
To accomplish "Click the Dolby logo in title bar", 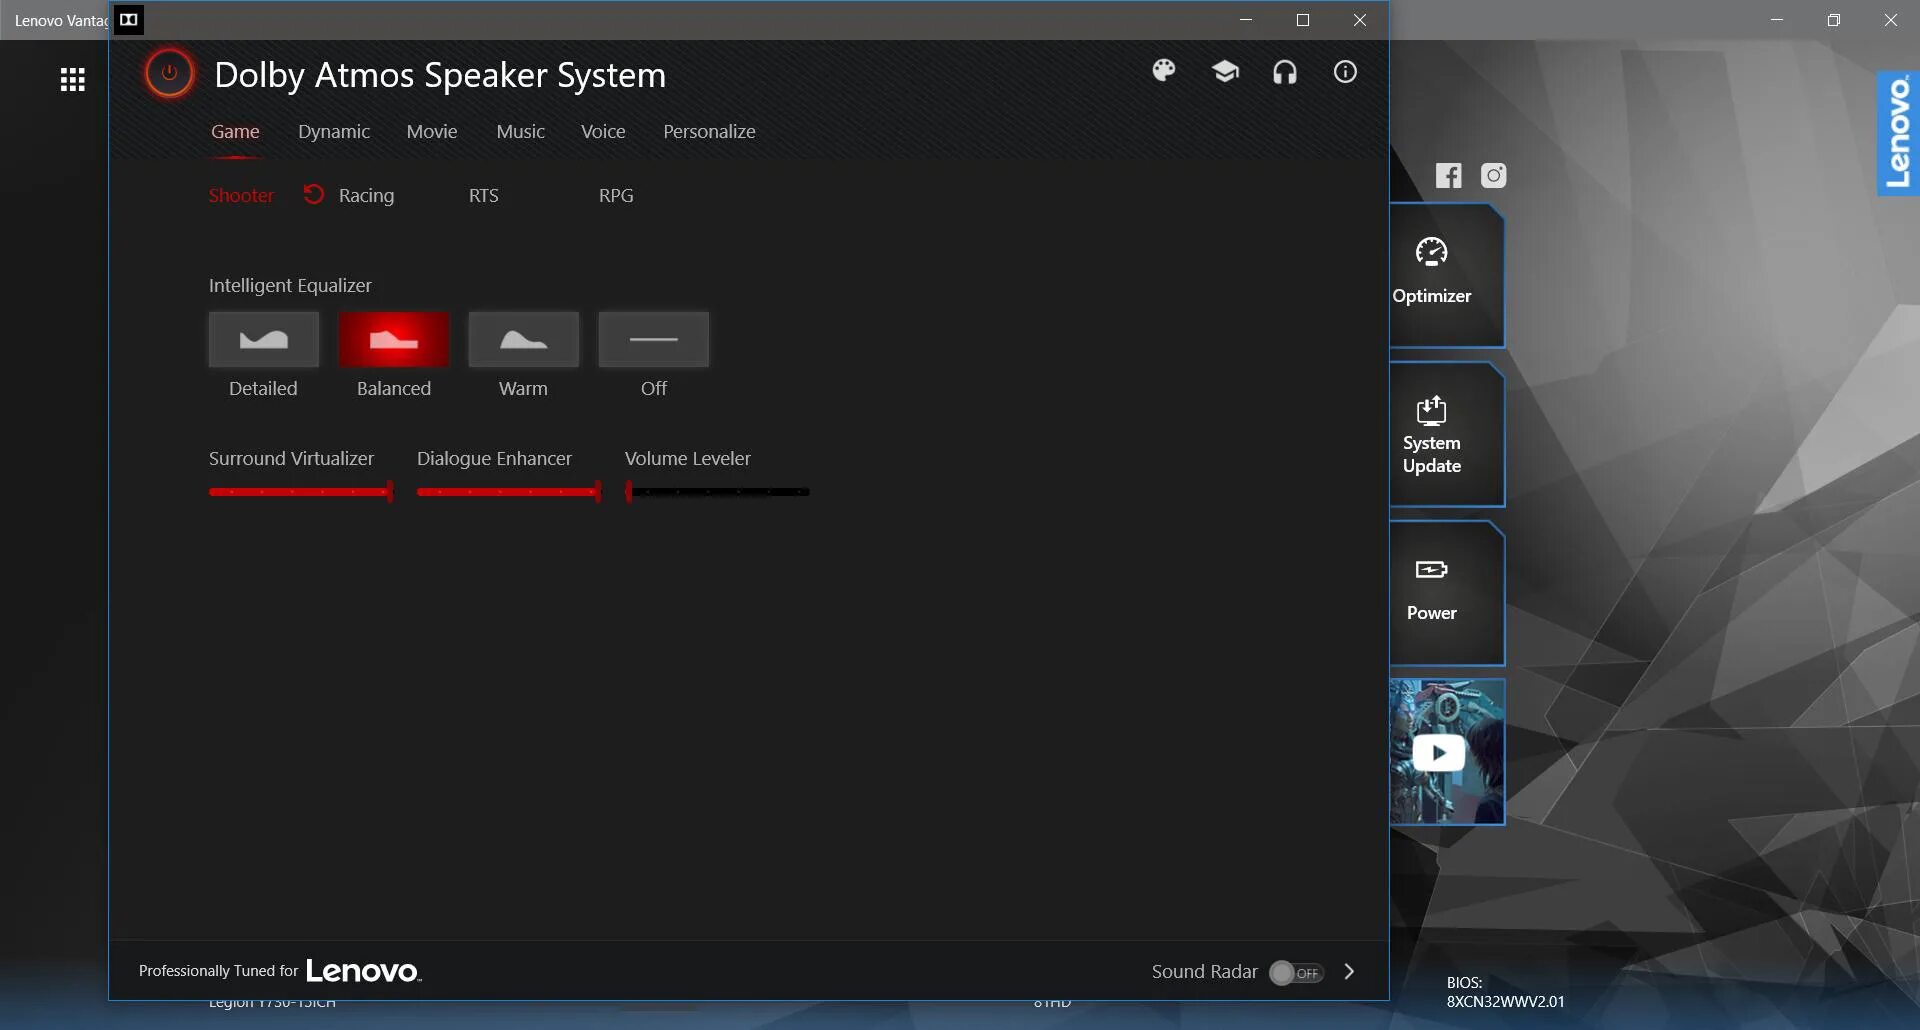I will pos(129,20).
